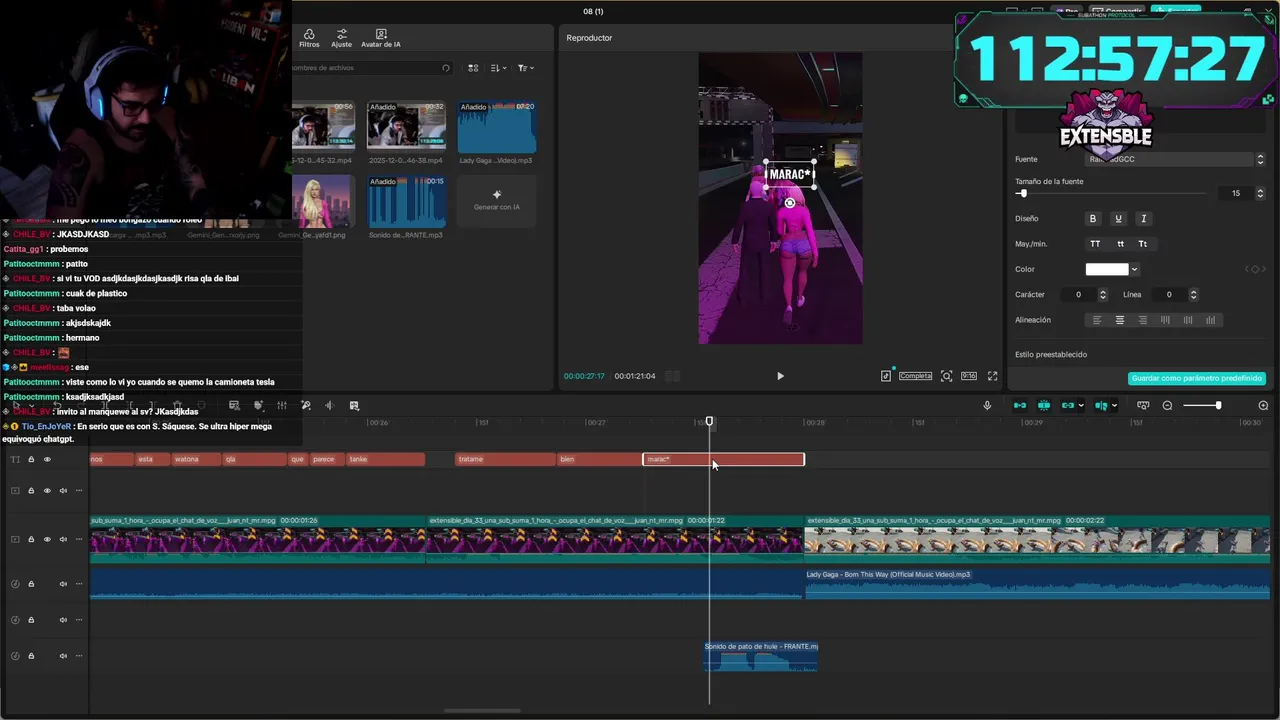Enter fullscreen preview mode
Viewport: 1280px width, 720px height.
coord(992,376)
